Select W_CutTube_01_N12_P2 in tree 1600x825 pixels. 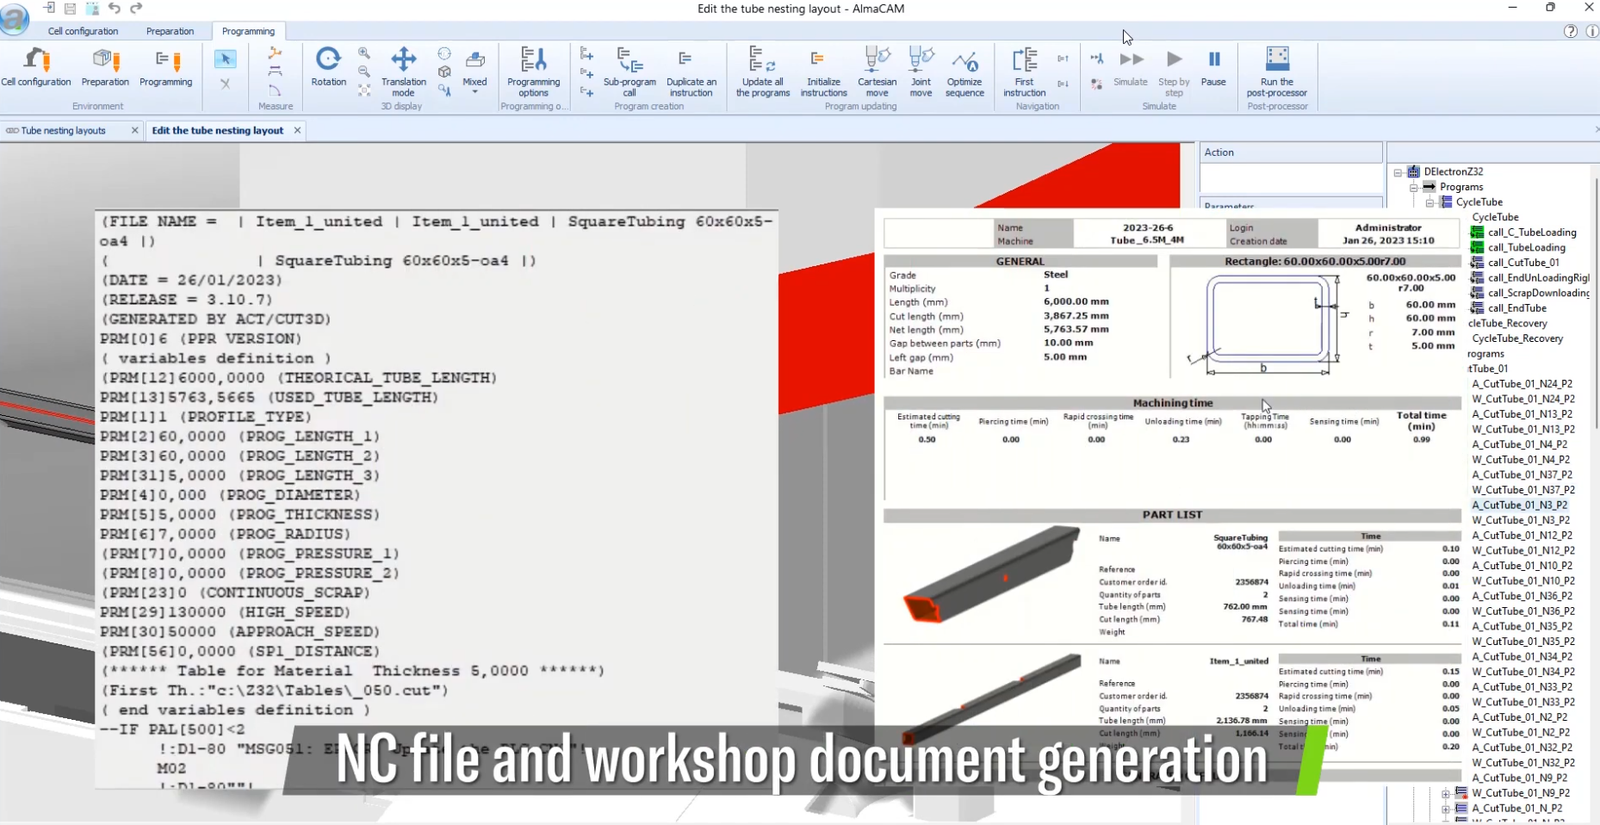click(x=1523, y=551)
